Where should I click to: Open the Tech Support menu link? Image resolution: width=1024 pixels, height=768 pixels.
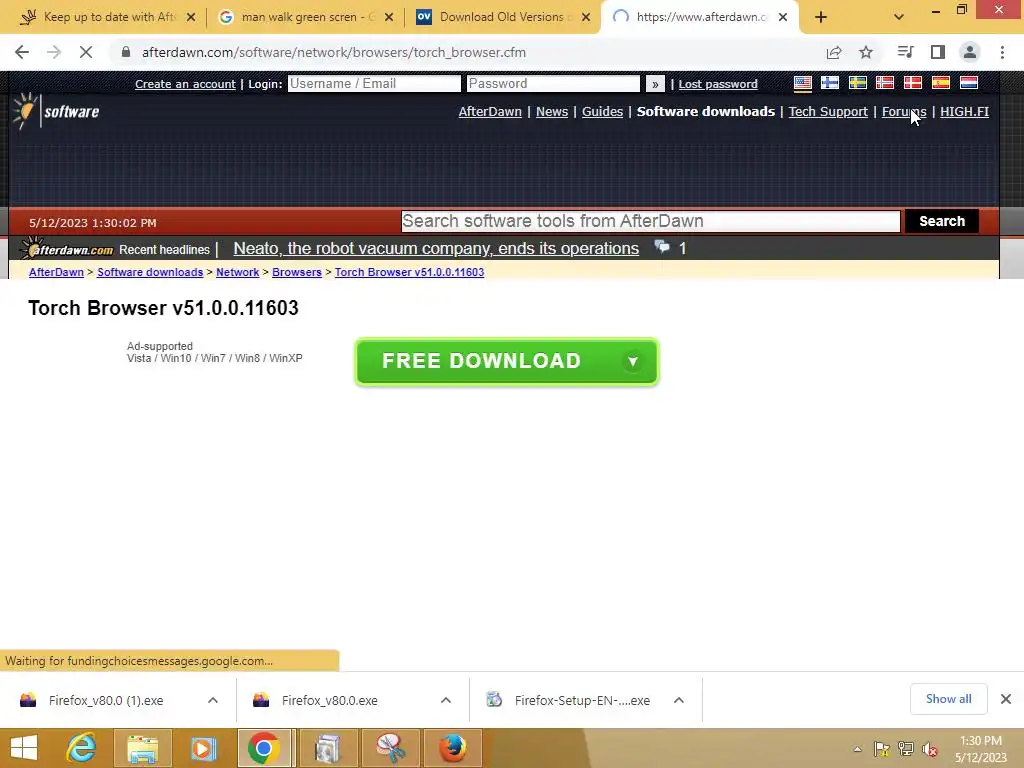pos(828,112)
